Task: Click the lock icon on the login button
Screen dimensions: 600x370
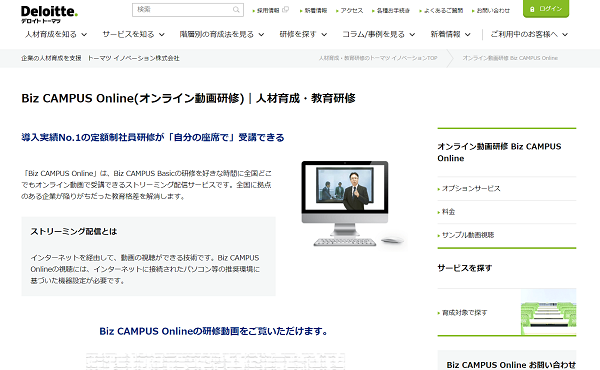Action: (x=532, y=9)
